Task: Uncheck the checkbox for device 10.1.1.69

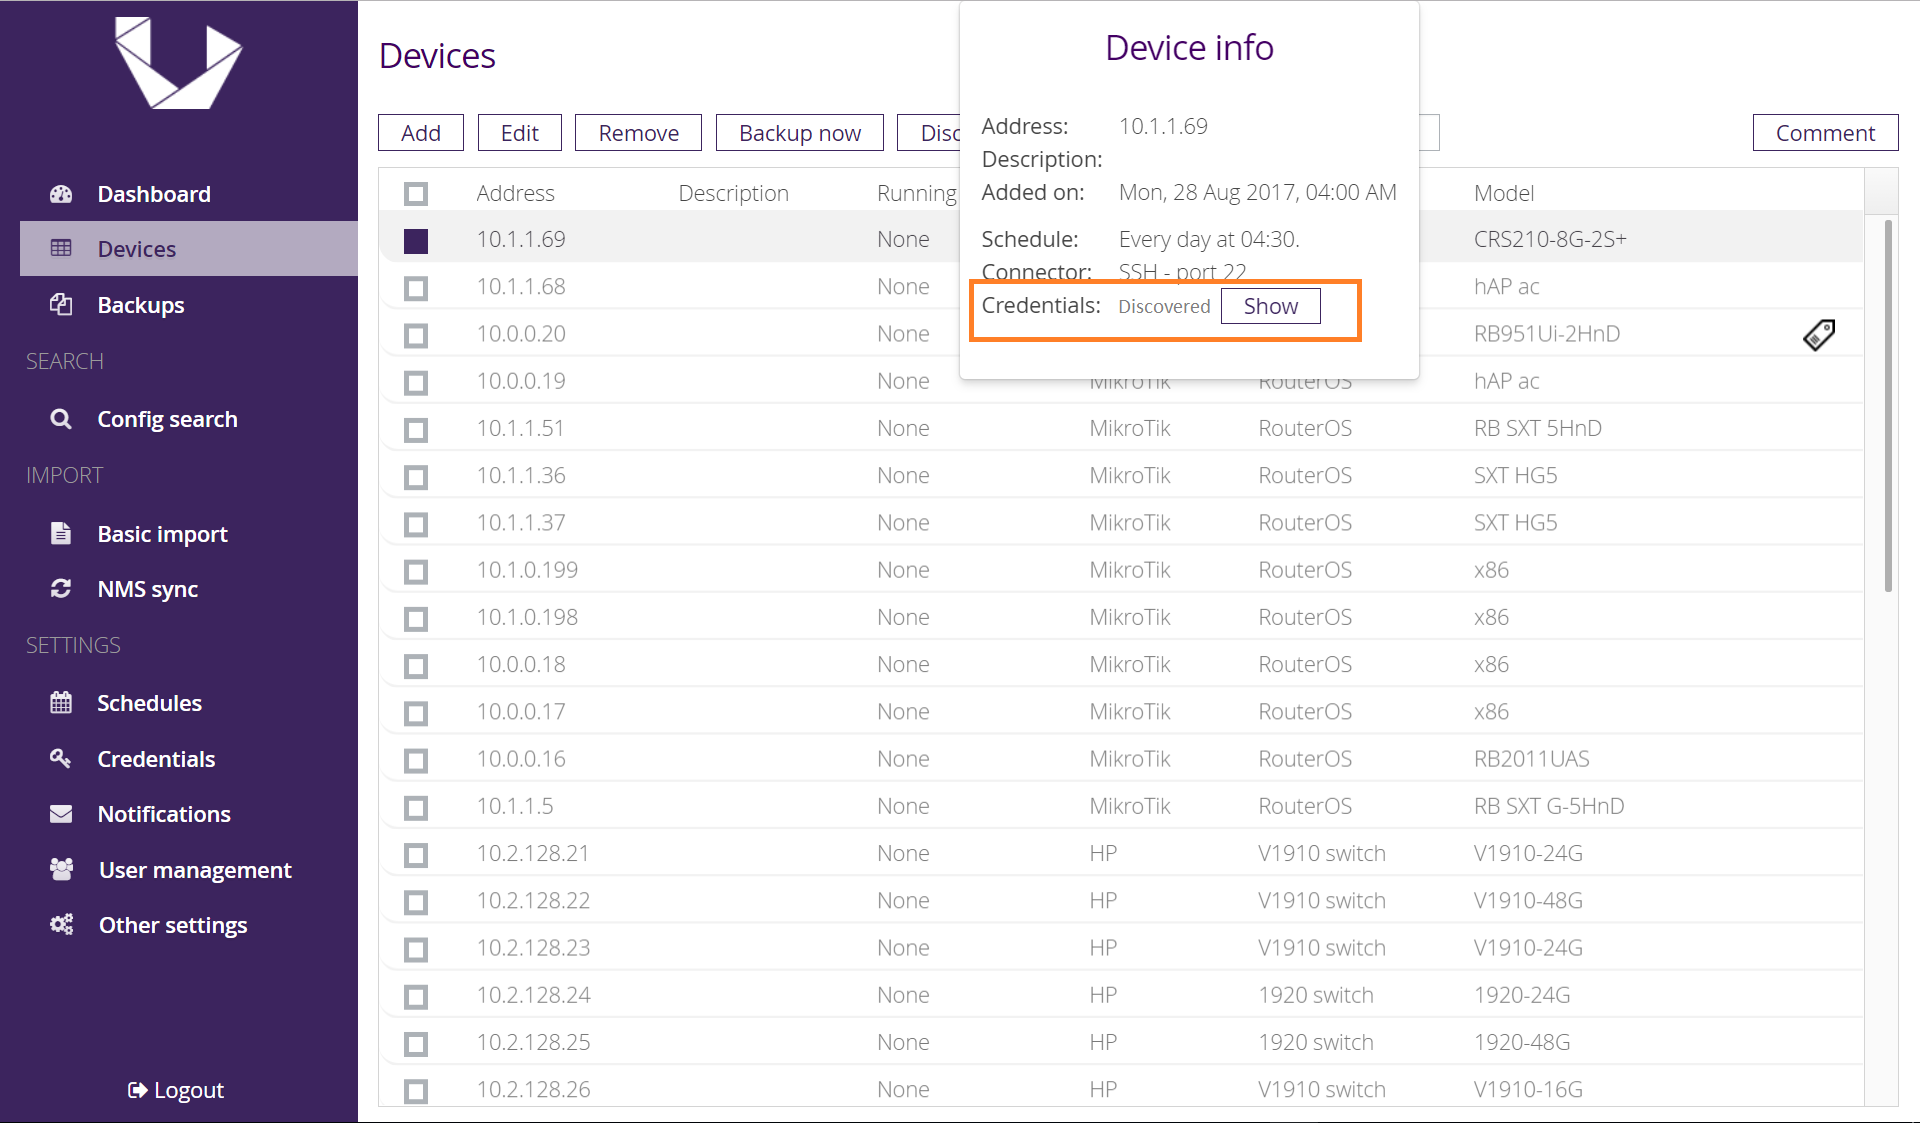Action: click(416, 241)
